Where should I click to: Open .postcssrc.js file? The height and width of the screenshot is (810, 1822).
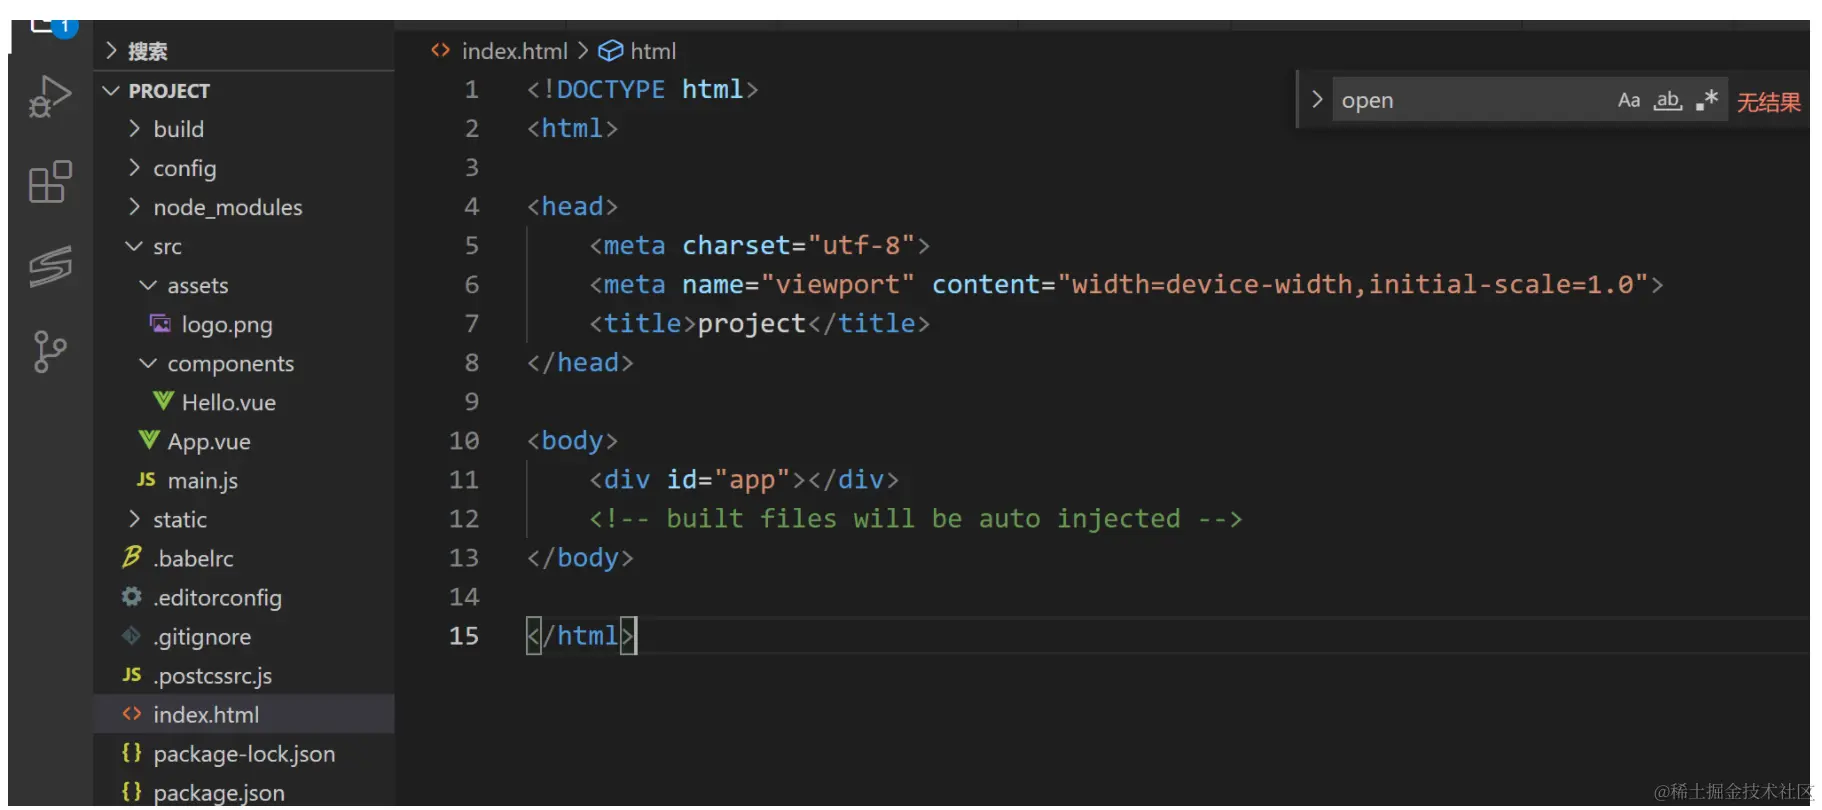tap(212, 675)
